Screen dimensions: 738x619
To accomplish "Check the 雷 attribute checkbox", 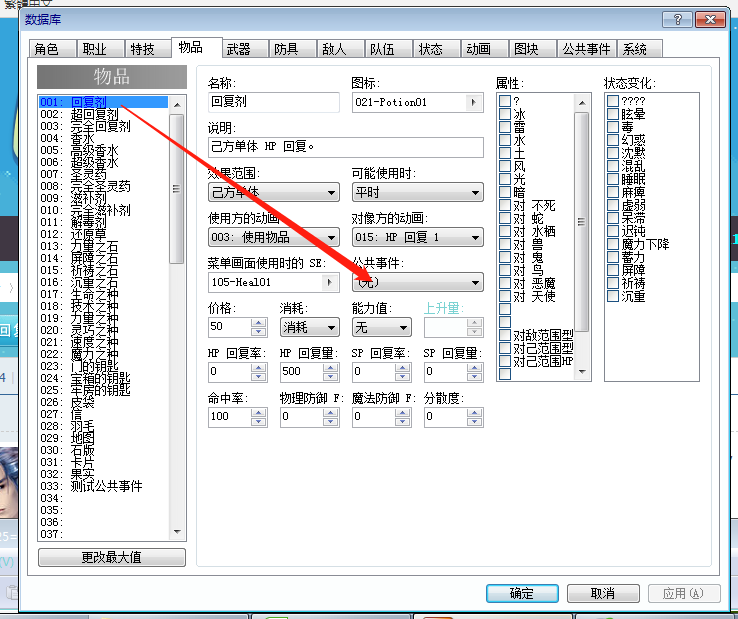I will click(505, 127).
